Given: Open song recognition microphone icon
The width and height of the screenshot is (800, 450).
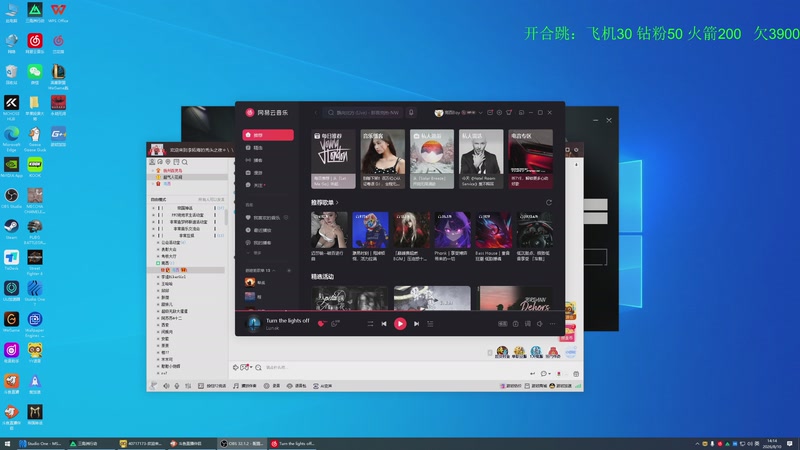Looking at the screenshot, I should [411, 112].
